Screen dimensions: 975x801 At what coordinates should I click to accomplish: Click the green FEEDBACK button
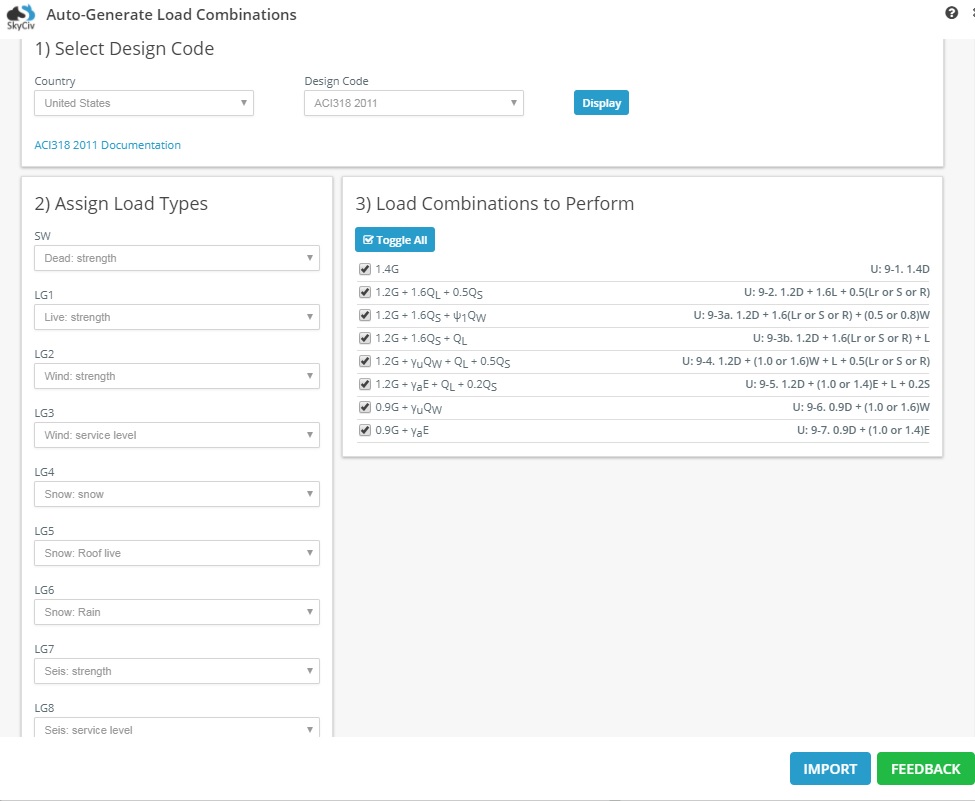pos(926,769)
